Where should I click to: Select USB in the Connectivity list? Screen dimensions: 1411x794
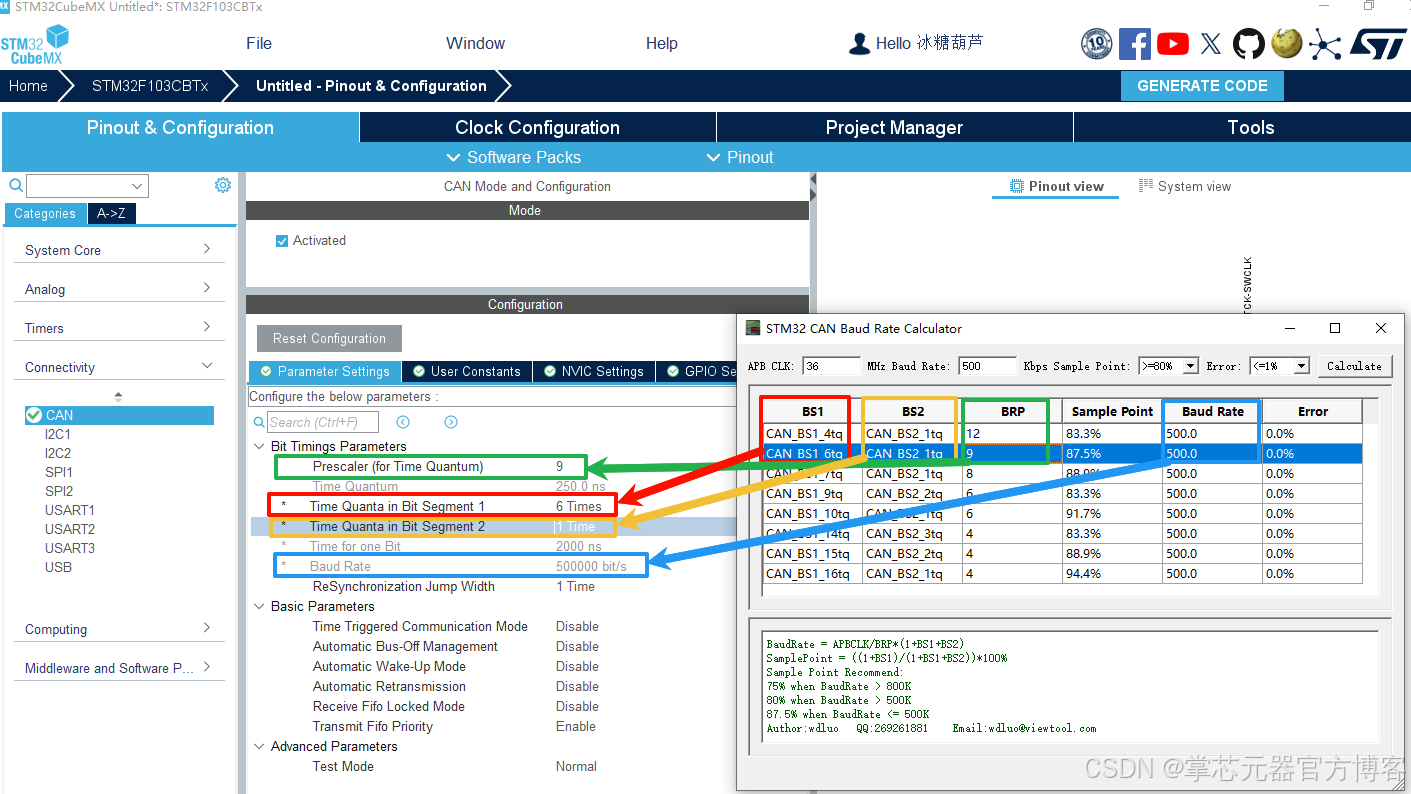click(58, 567)
